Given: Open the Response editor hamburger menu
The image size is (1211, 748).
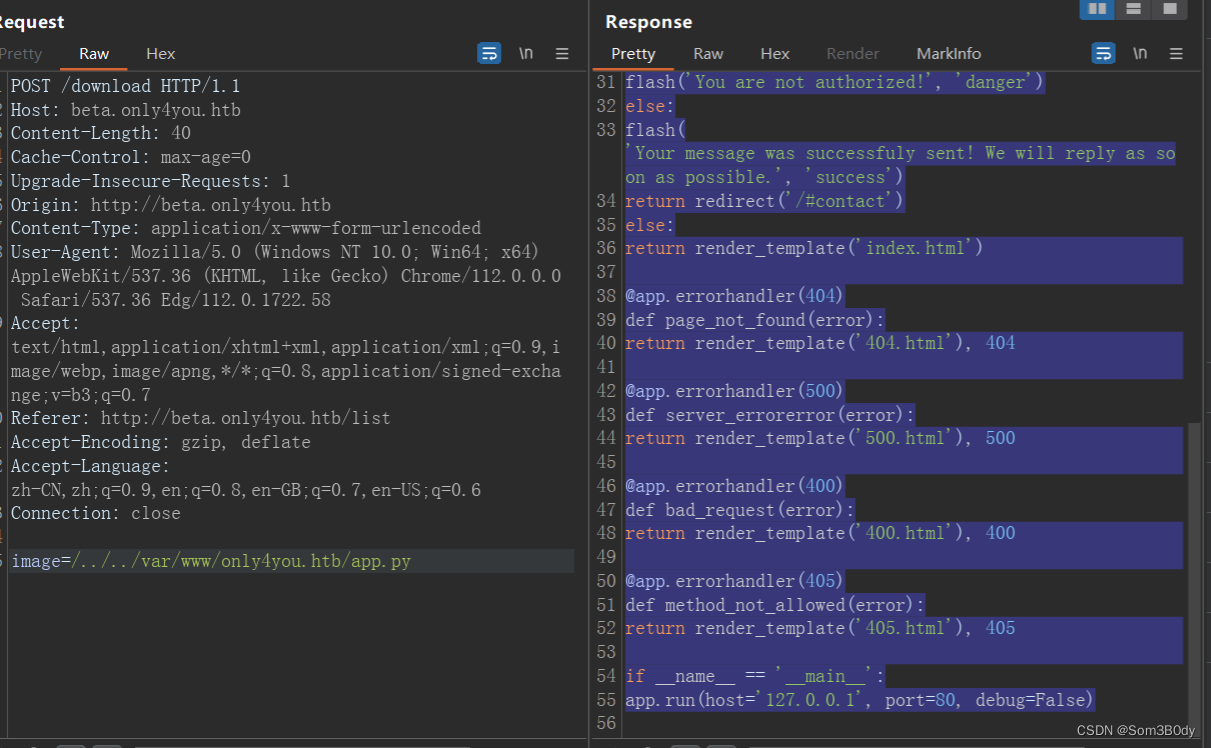Looking at the screenshot, I should [x=1176, y=53].
